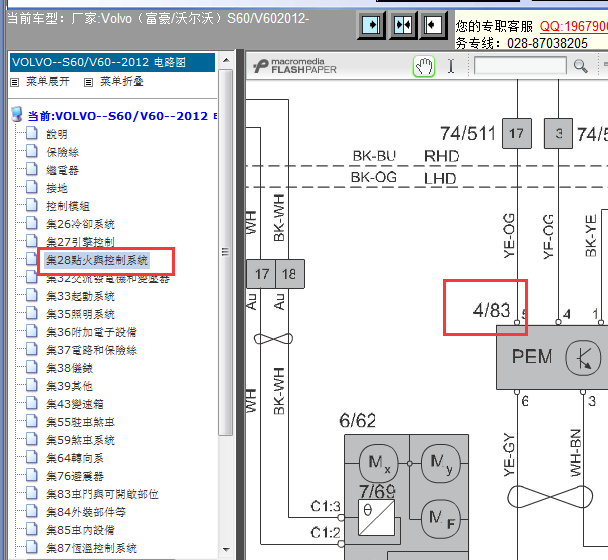Open 集33起動系統 in the tree
The image size is (608, 560).
click(80, 296)
